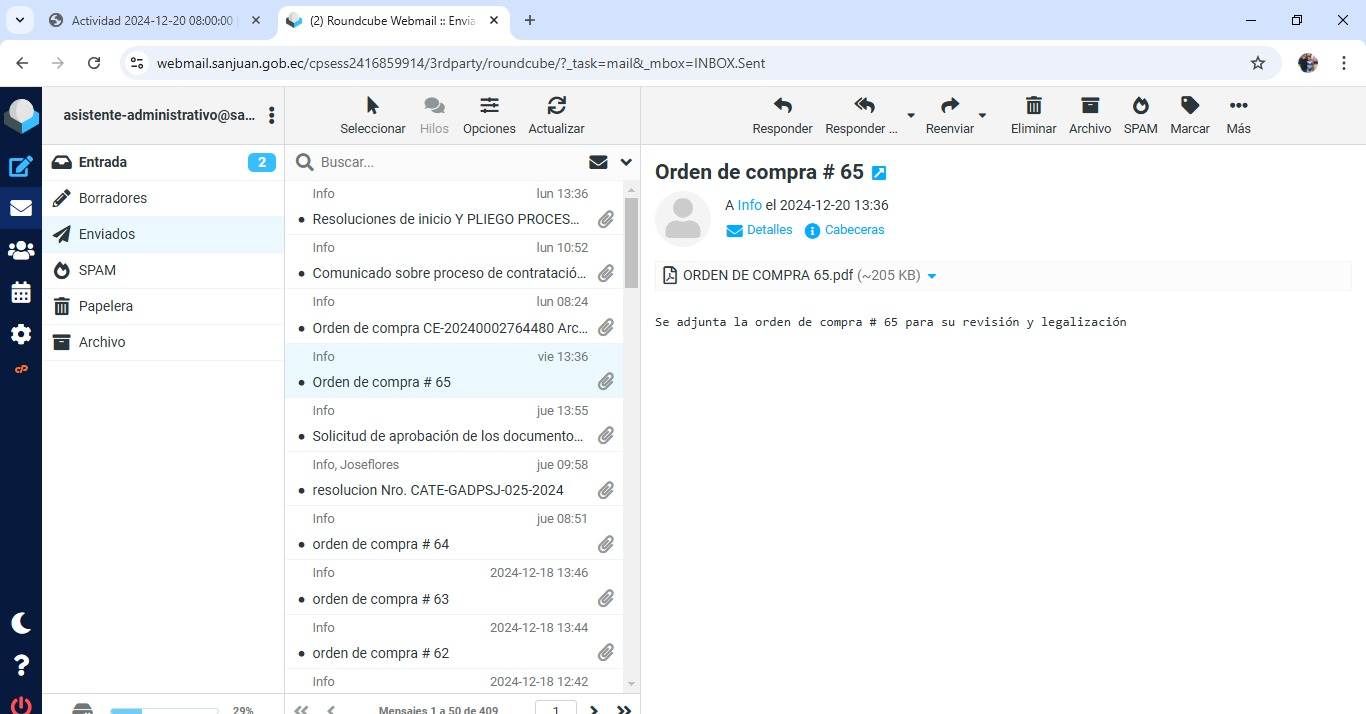This screenshot has width=1366, height=714.
Task: Expand the Responder a todos dropdown arrow
Action: pyautogui.click(x=910, y=115)
